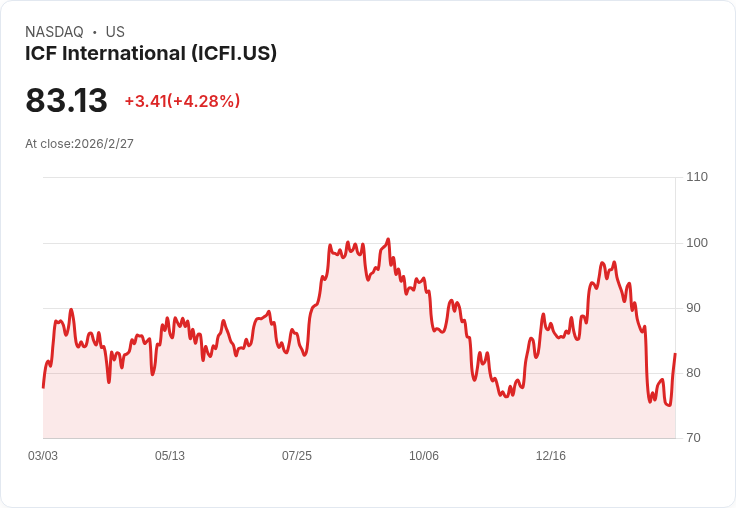Viewport: 736px width, 508px height.
Task: Click the final data point at chart's right end
Action: point(675,354)
